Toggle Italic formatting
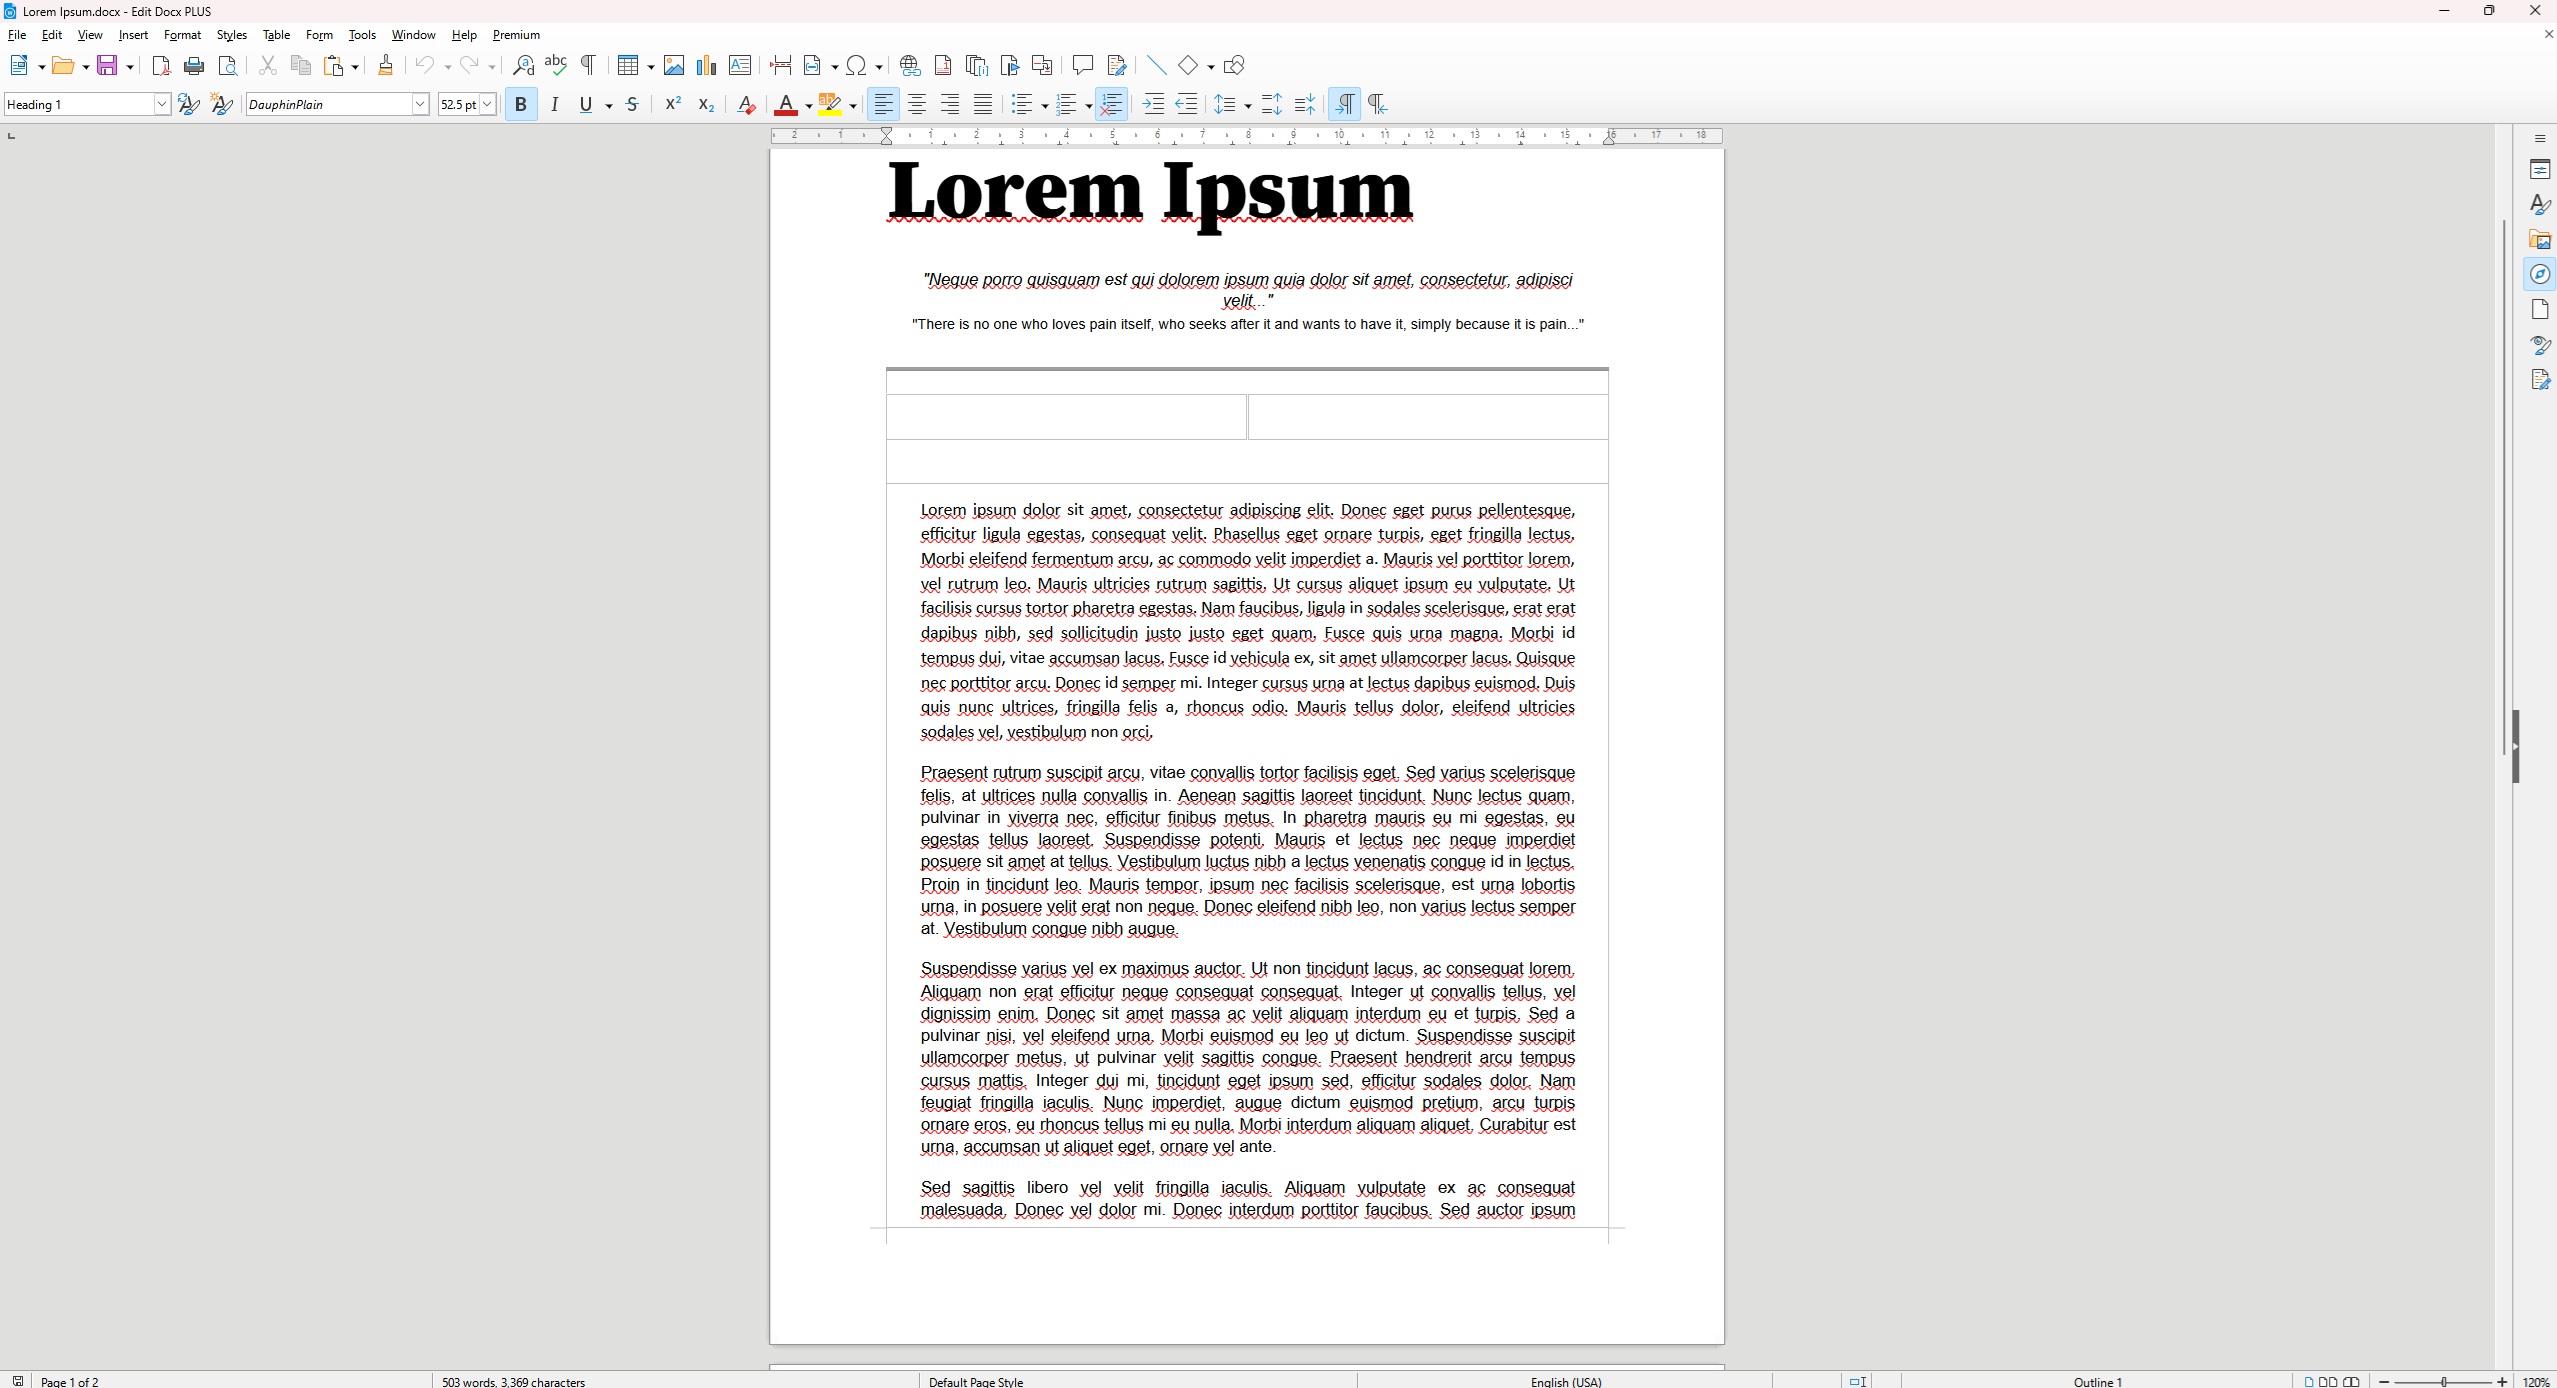Screen dimensions: 2557x1388 [555, 105]
